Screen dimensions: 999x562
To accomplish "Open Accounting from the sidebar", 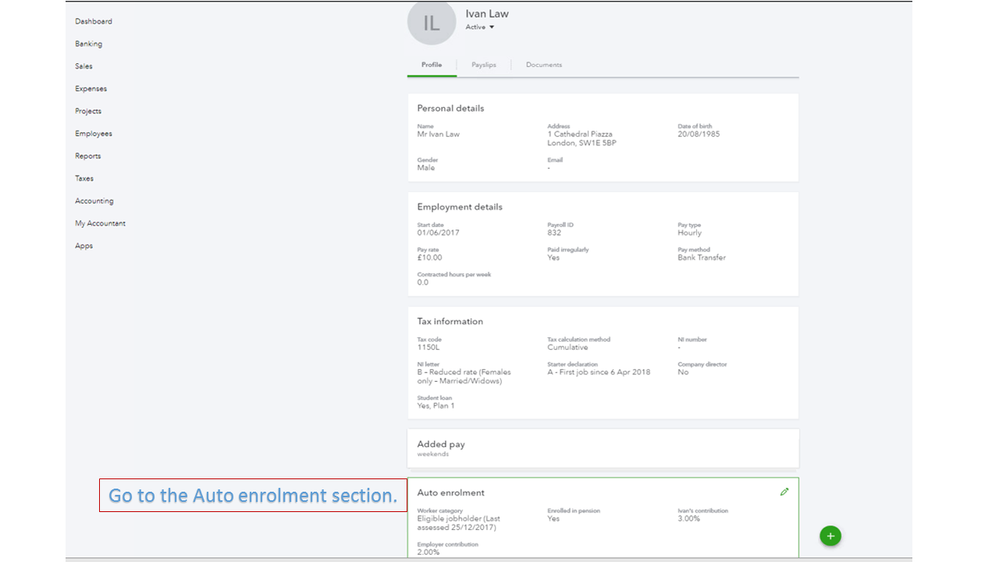I will tap(94, 201).
